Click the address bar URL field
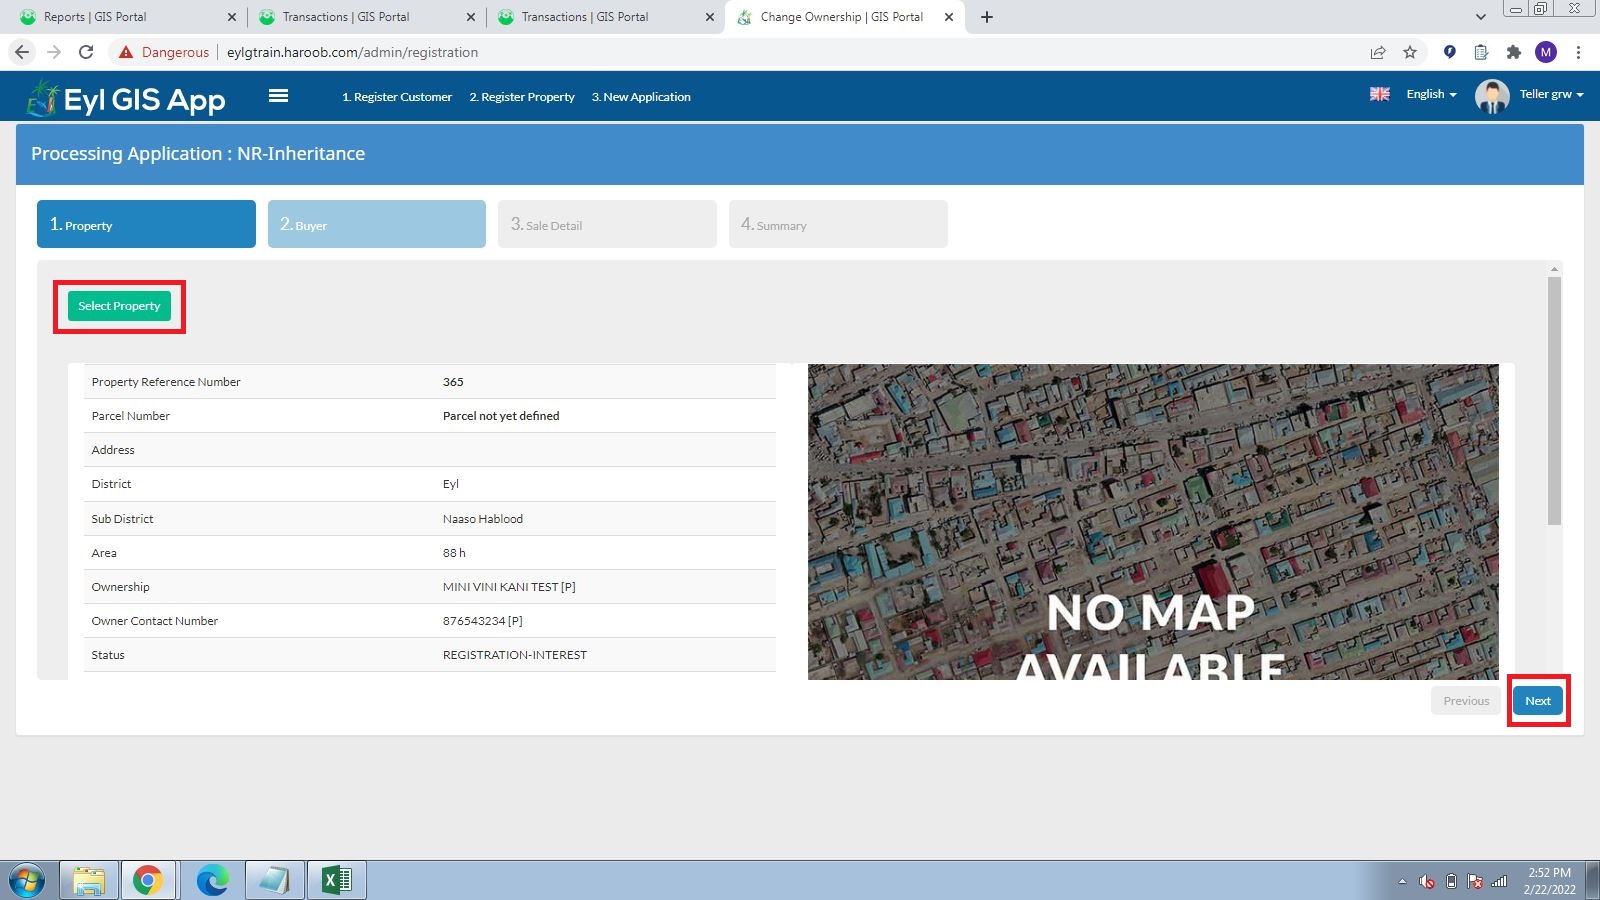This screenshot has width=1600, height=900. pyautogui.click(x=790, y=52)
